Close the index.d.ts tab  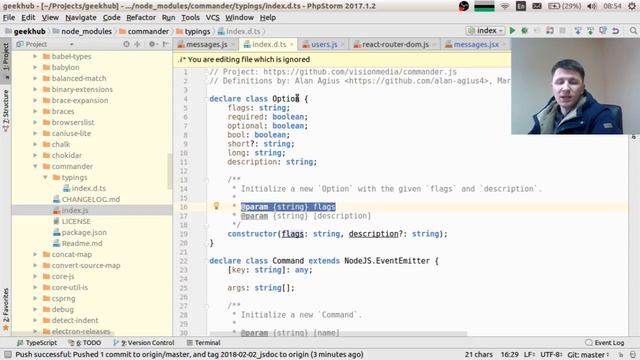click(x=292, y=44)
